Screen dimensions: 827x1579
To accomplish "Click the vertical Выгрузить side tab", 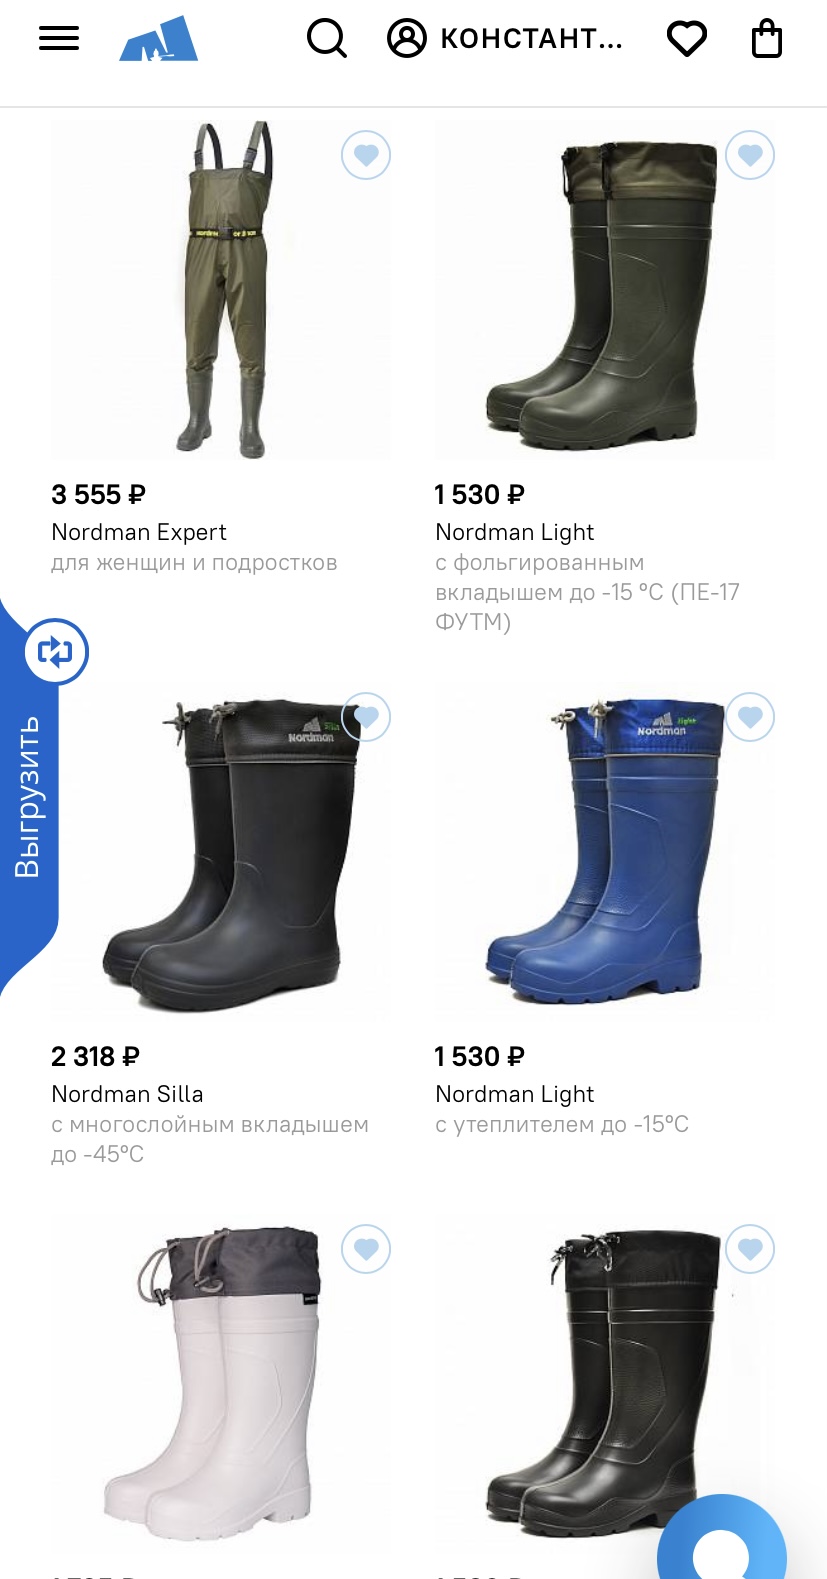I will coord(28,796).
